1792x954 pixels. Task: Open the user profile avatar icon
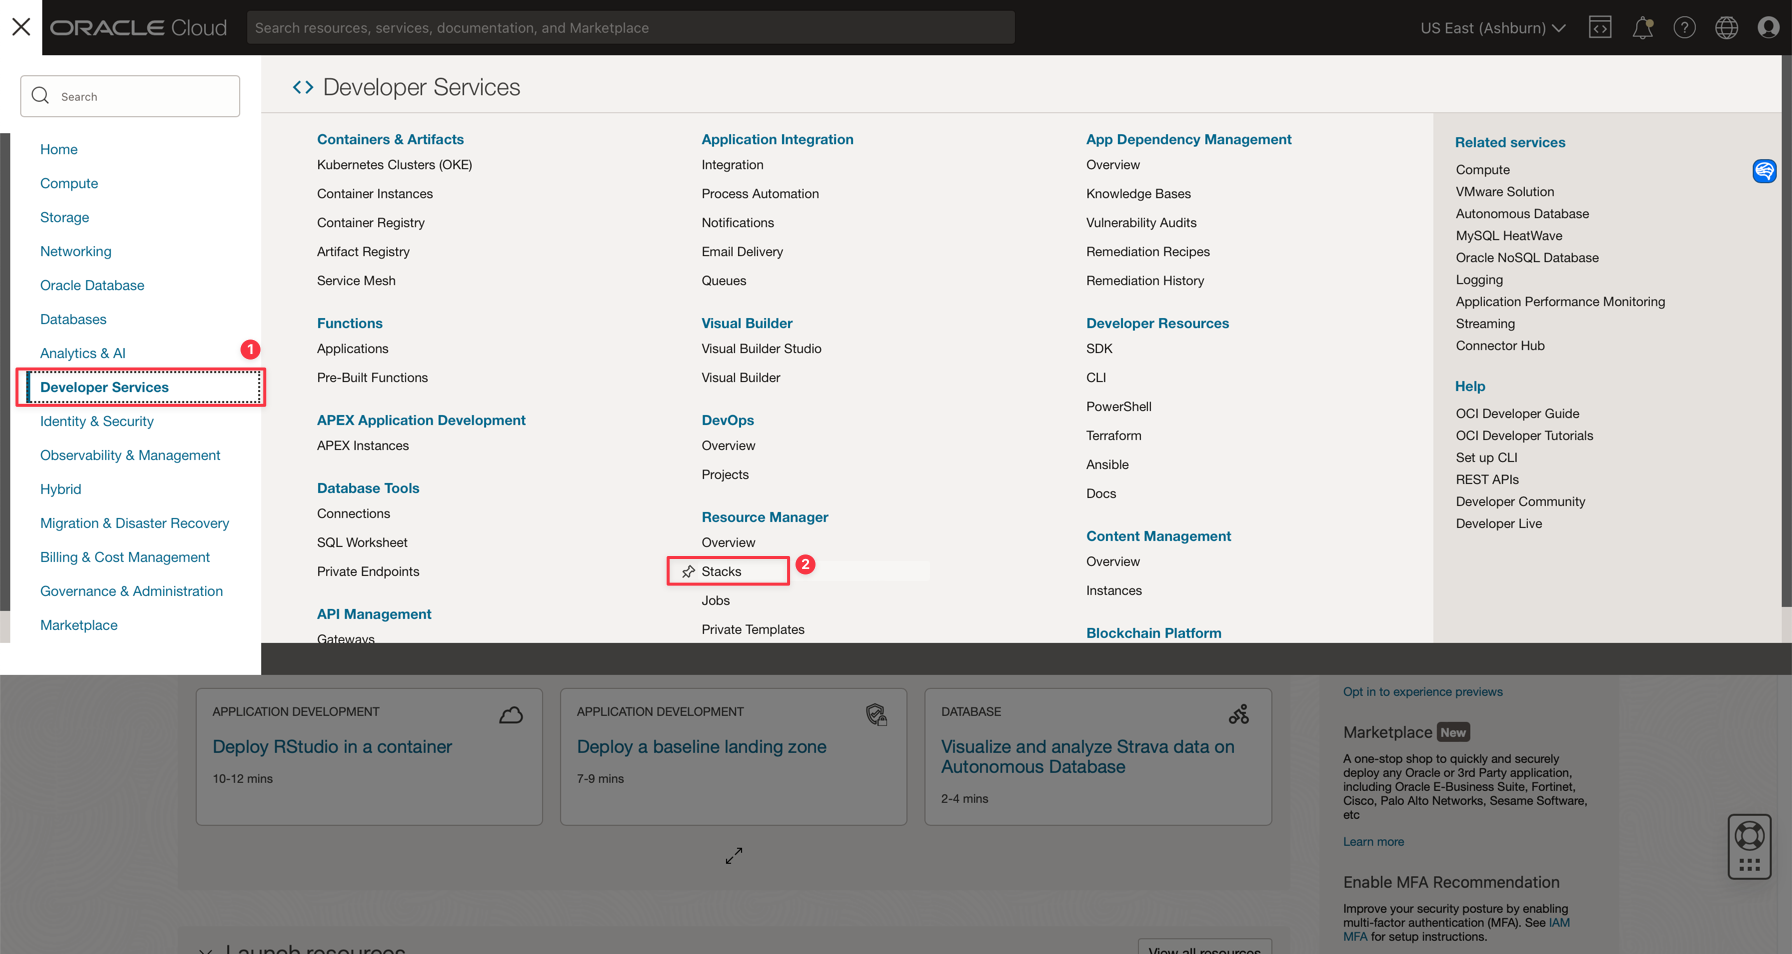click(1768, 28)
